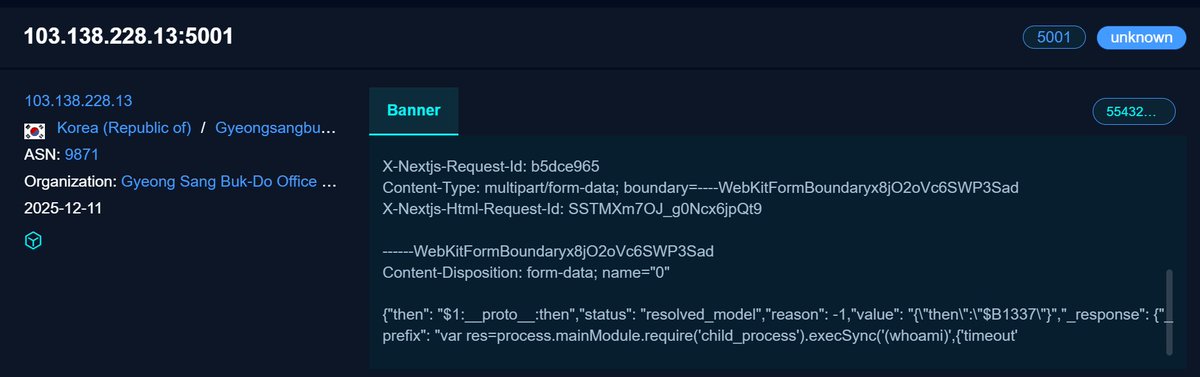Click the cube icon under the date

[x=33, y=241]
